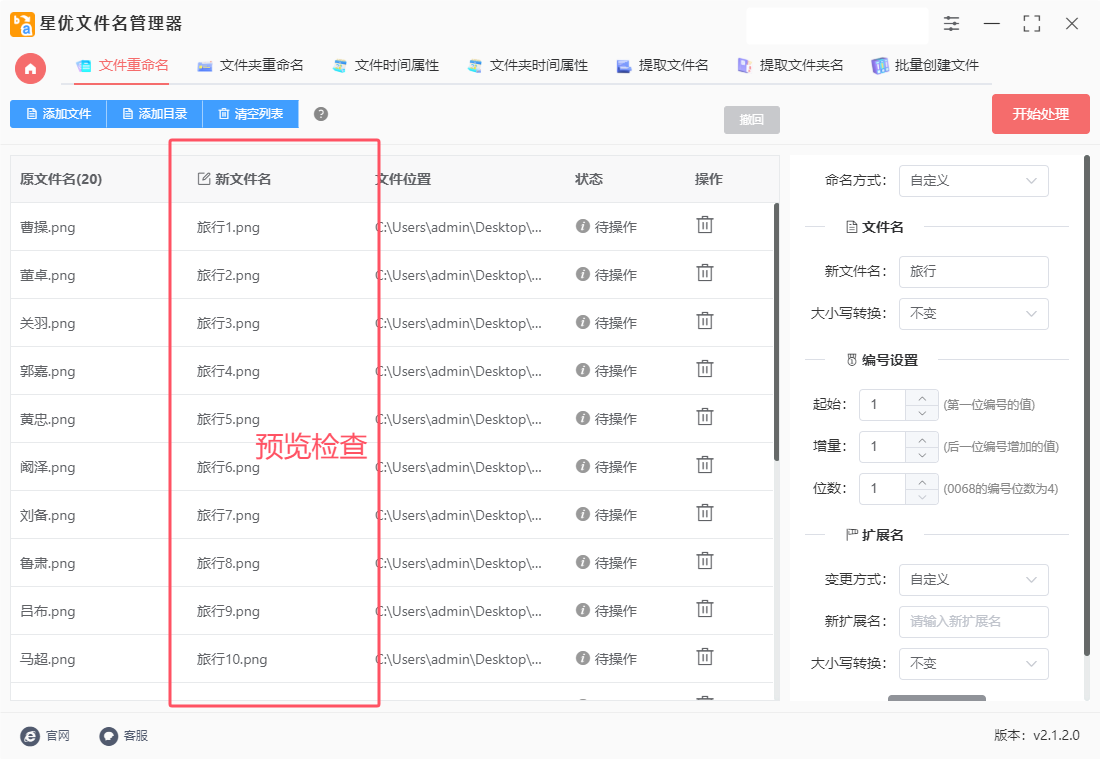Open the 官网 link in footer
Image resolution: width=1100 pixels, height=760 pixels.
[x=58, y=736]
